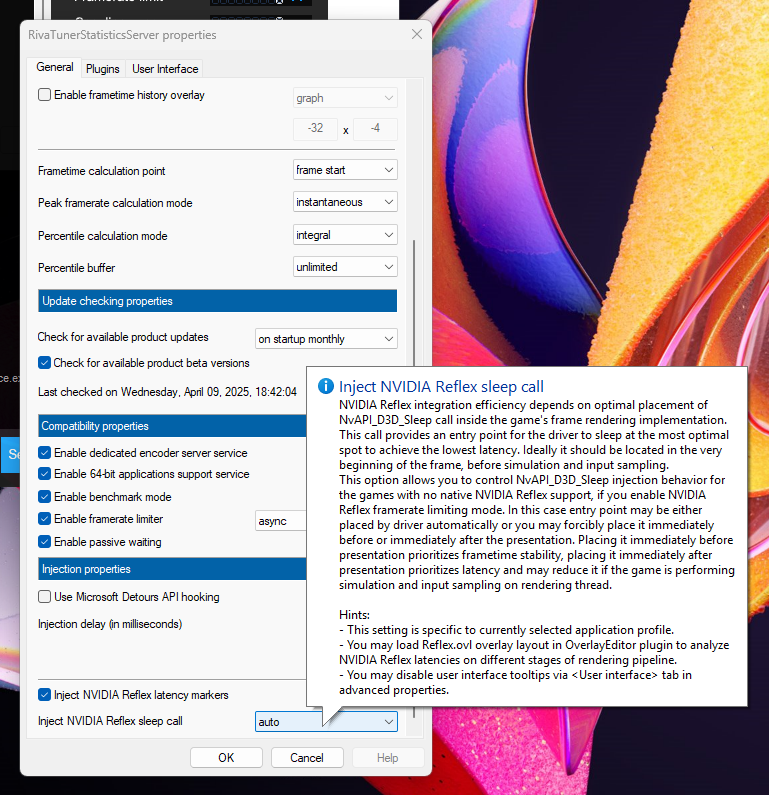Open Percentile calculation mode dropdown

tap(345, 235)
